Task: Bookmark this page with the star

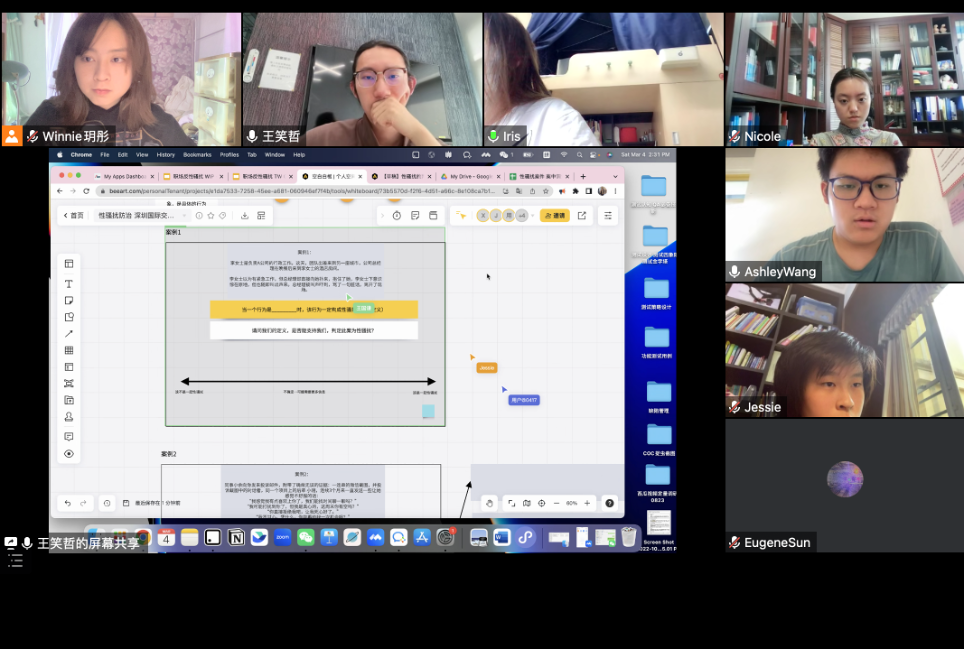Action: click(x=545, y=191)
